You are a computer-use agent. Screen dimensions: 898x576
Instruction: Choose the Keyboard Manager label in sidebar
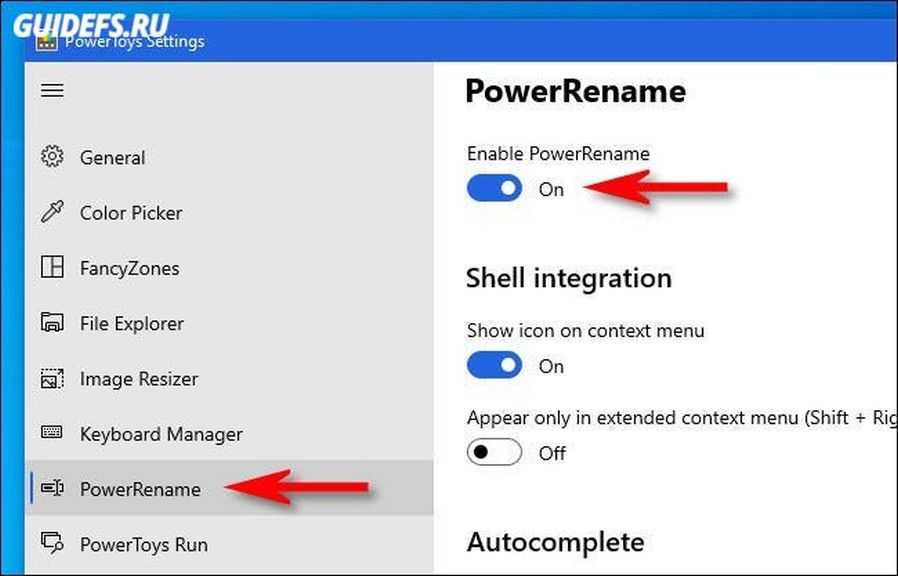(x=161, y=434)
